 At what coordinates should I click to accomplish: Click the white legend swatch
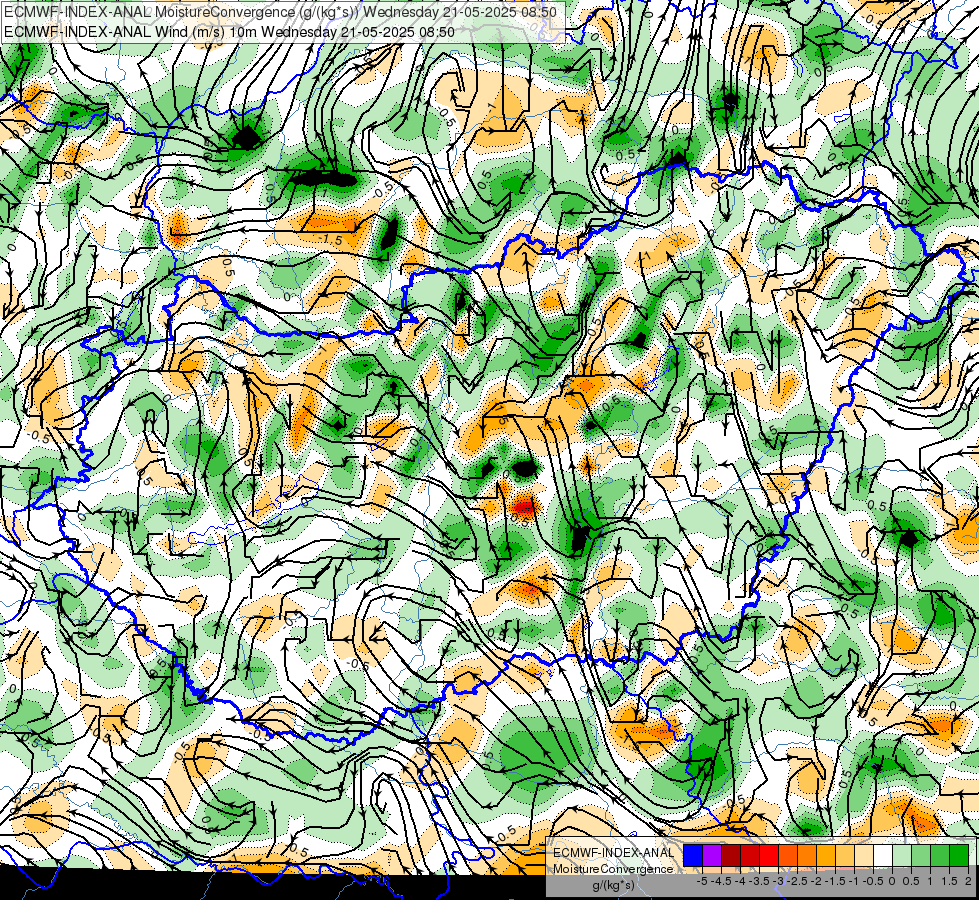tap(883, 856)
